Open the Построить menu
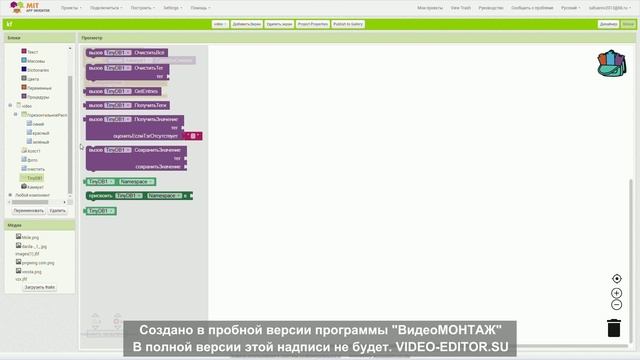 [142, 8]
